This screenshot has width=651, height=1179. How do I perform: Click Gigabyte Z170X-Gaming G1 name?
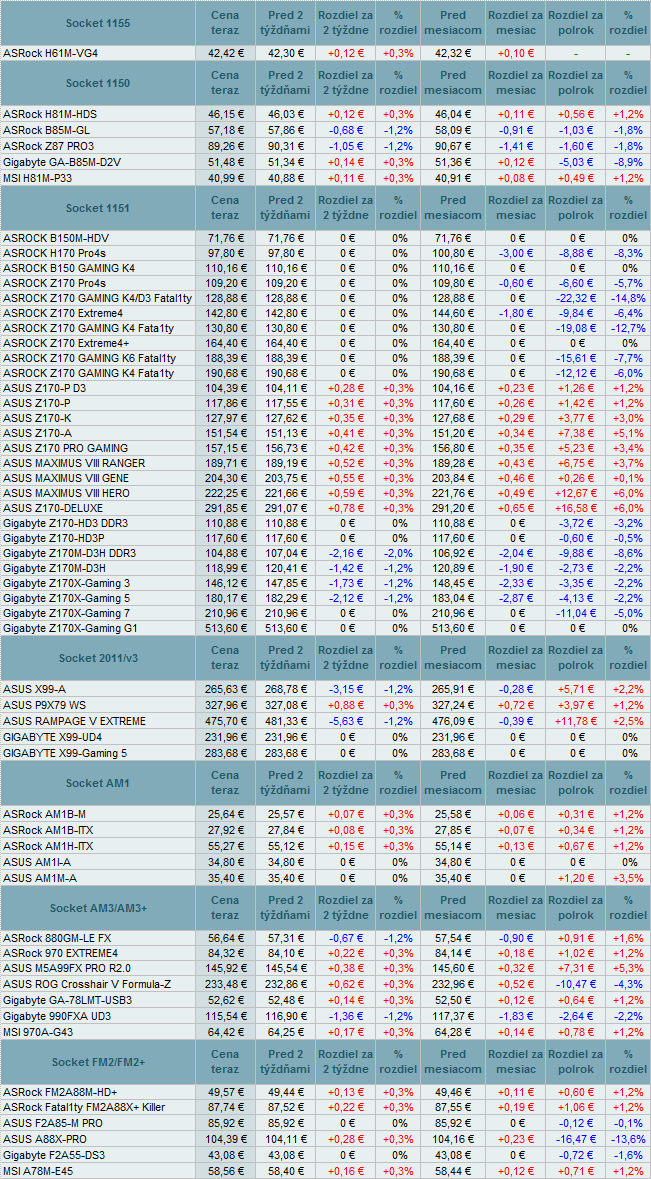[x=70, y=628]
